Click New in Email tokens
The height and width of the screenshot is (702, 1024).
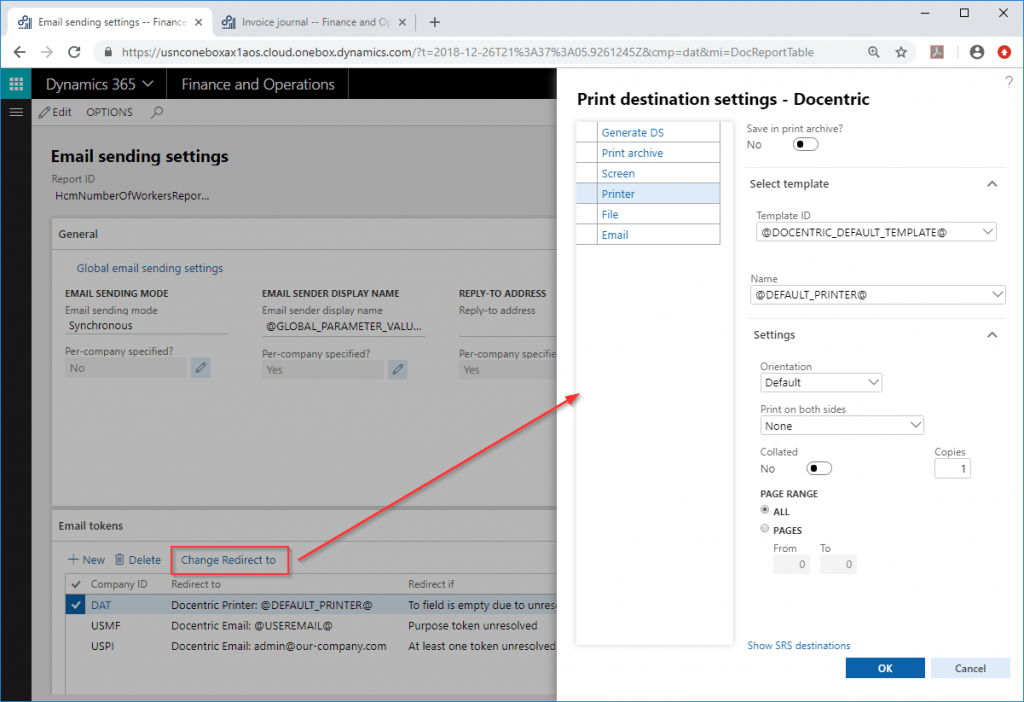tap(86, 560)
